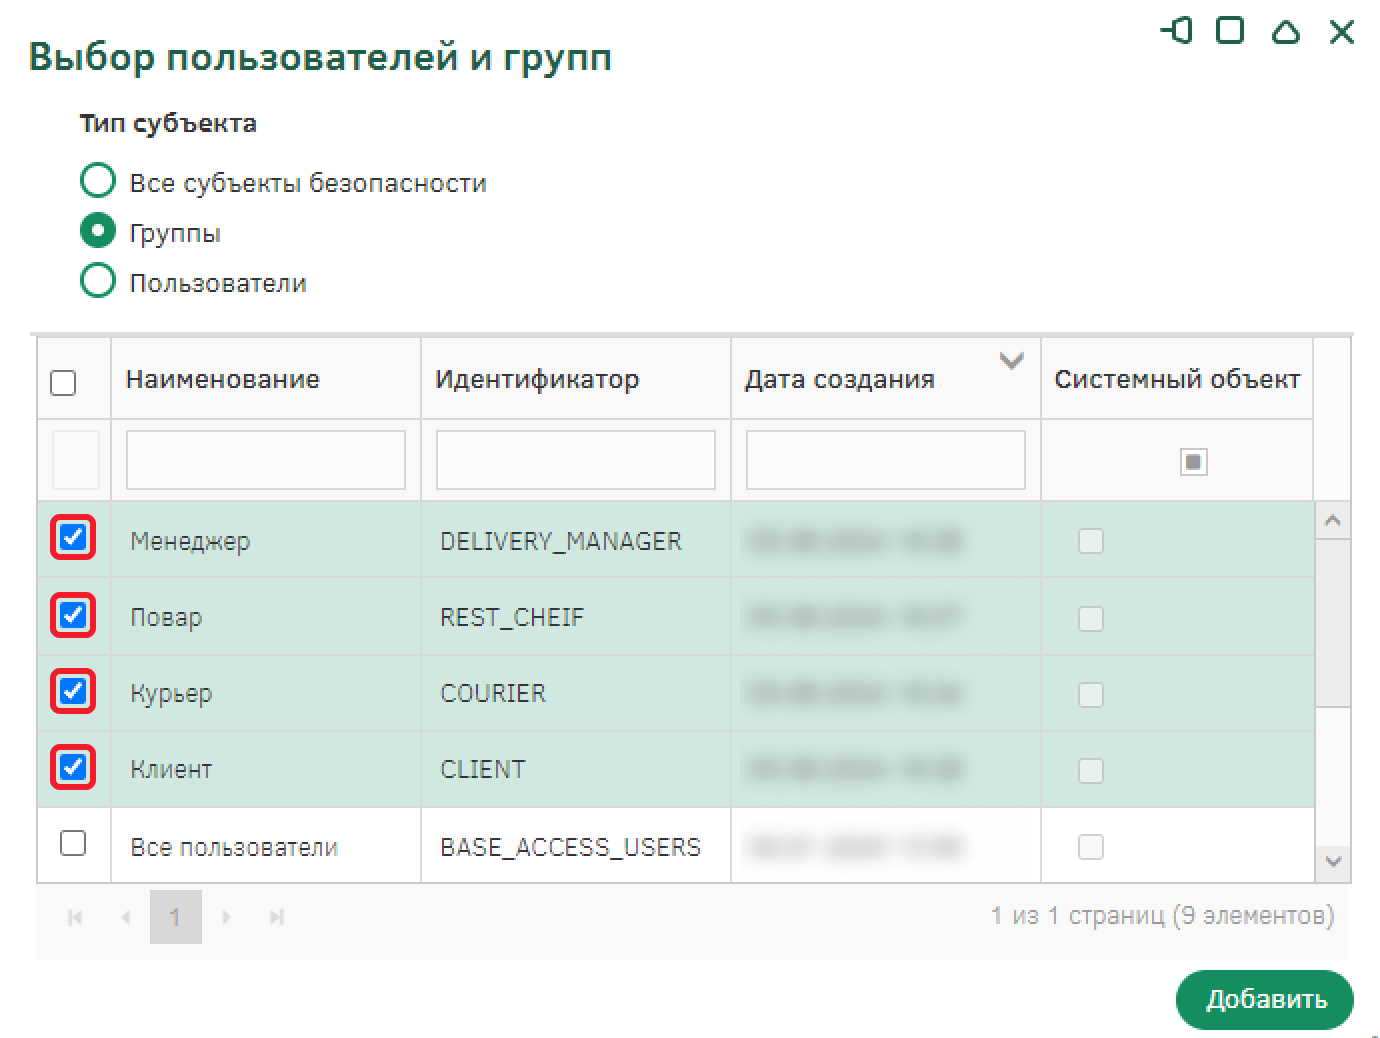Go to the next page of the list

pyautogui.click(x=227, y=917)
